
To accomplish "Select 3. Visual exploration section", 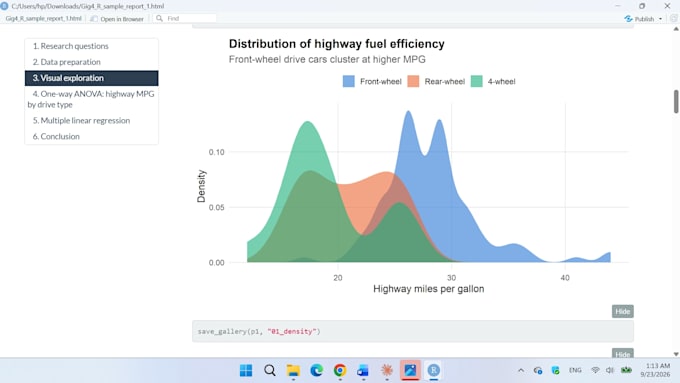I will pyautogui.click(x=92, y=78).
